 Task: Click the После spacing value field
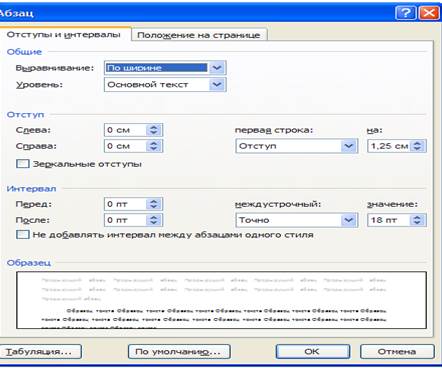click(125, 220)
